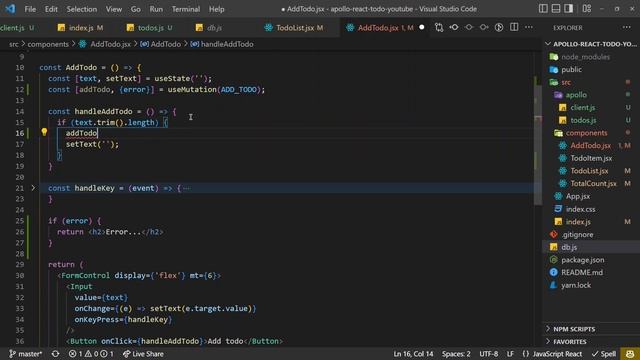Expand the NPM SCRIPTS section
The image size is (640, 360).
tap(591, 329)
